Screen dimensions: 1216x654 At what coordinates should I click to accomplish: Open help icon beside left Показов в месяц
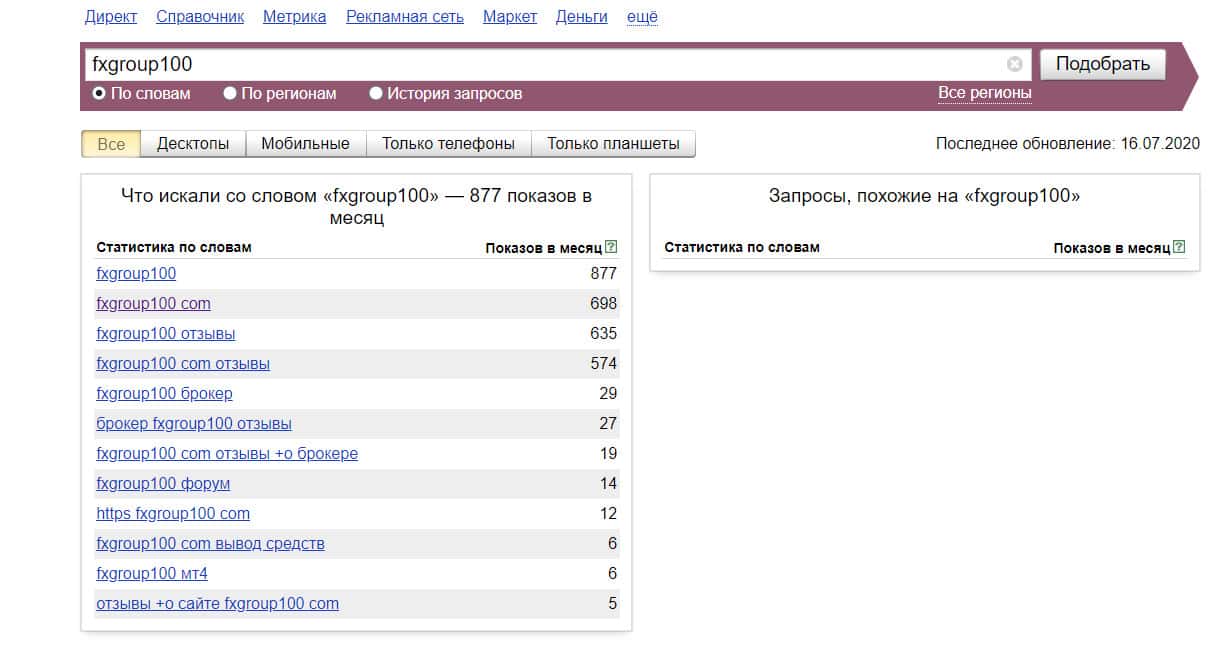coord(611,247)
